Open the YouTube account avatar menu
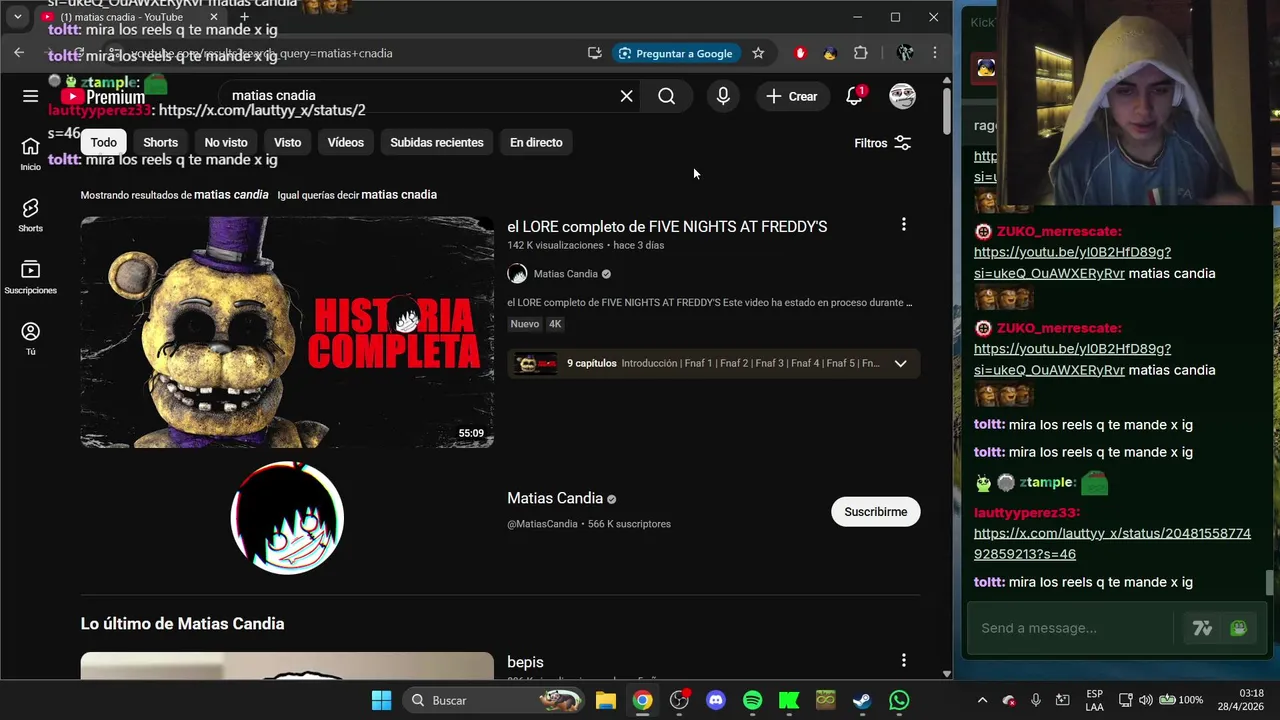 (x=902, y=96)
